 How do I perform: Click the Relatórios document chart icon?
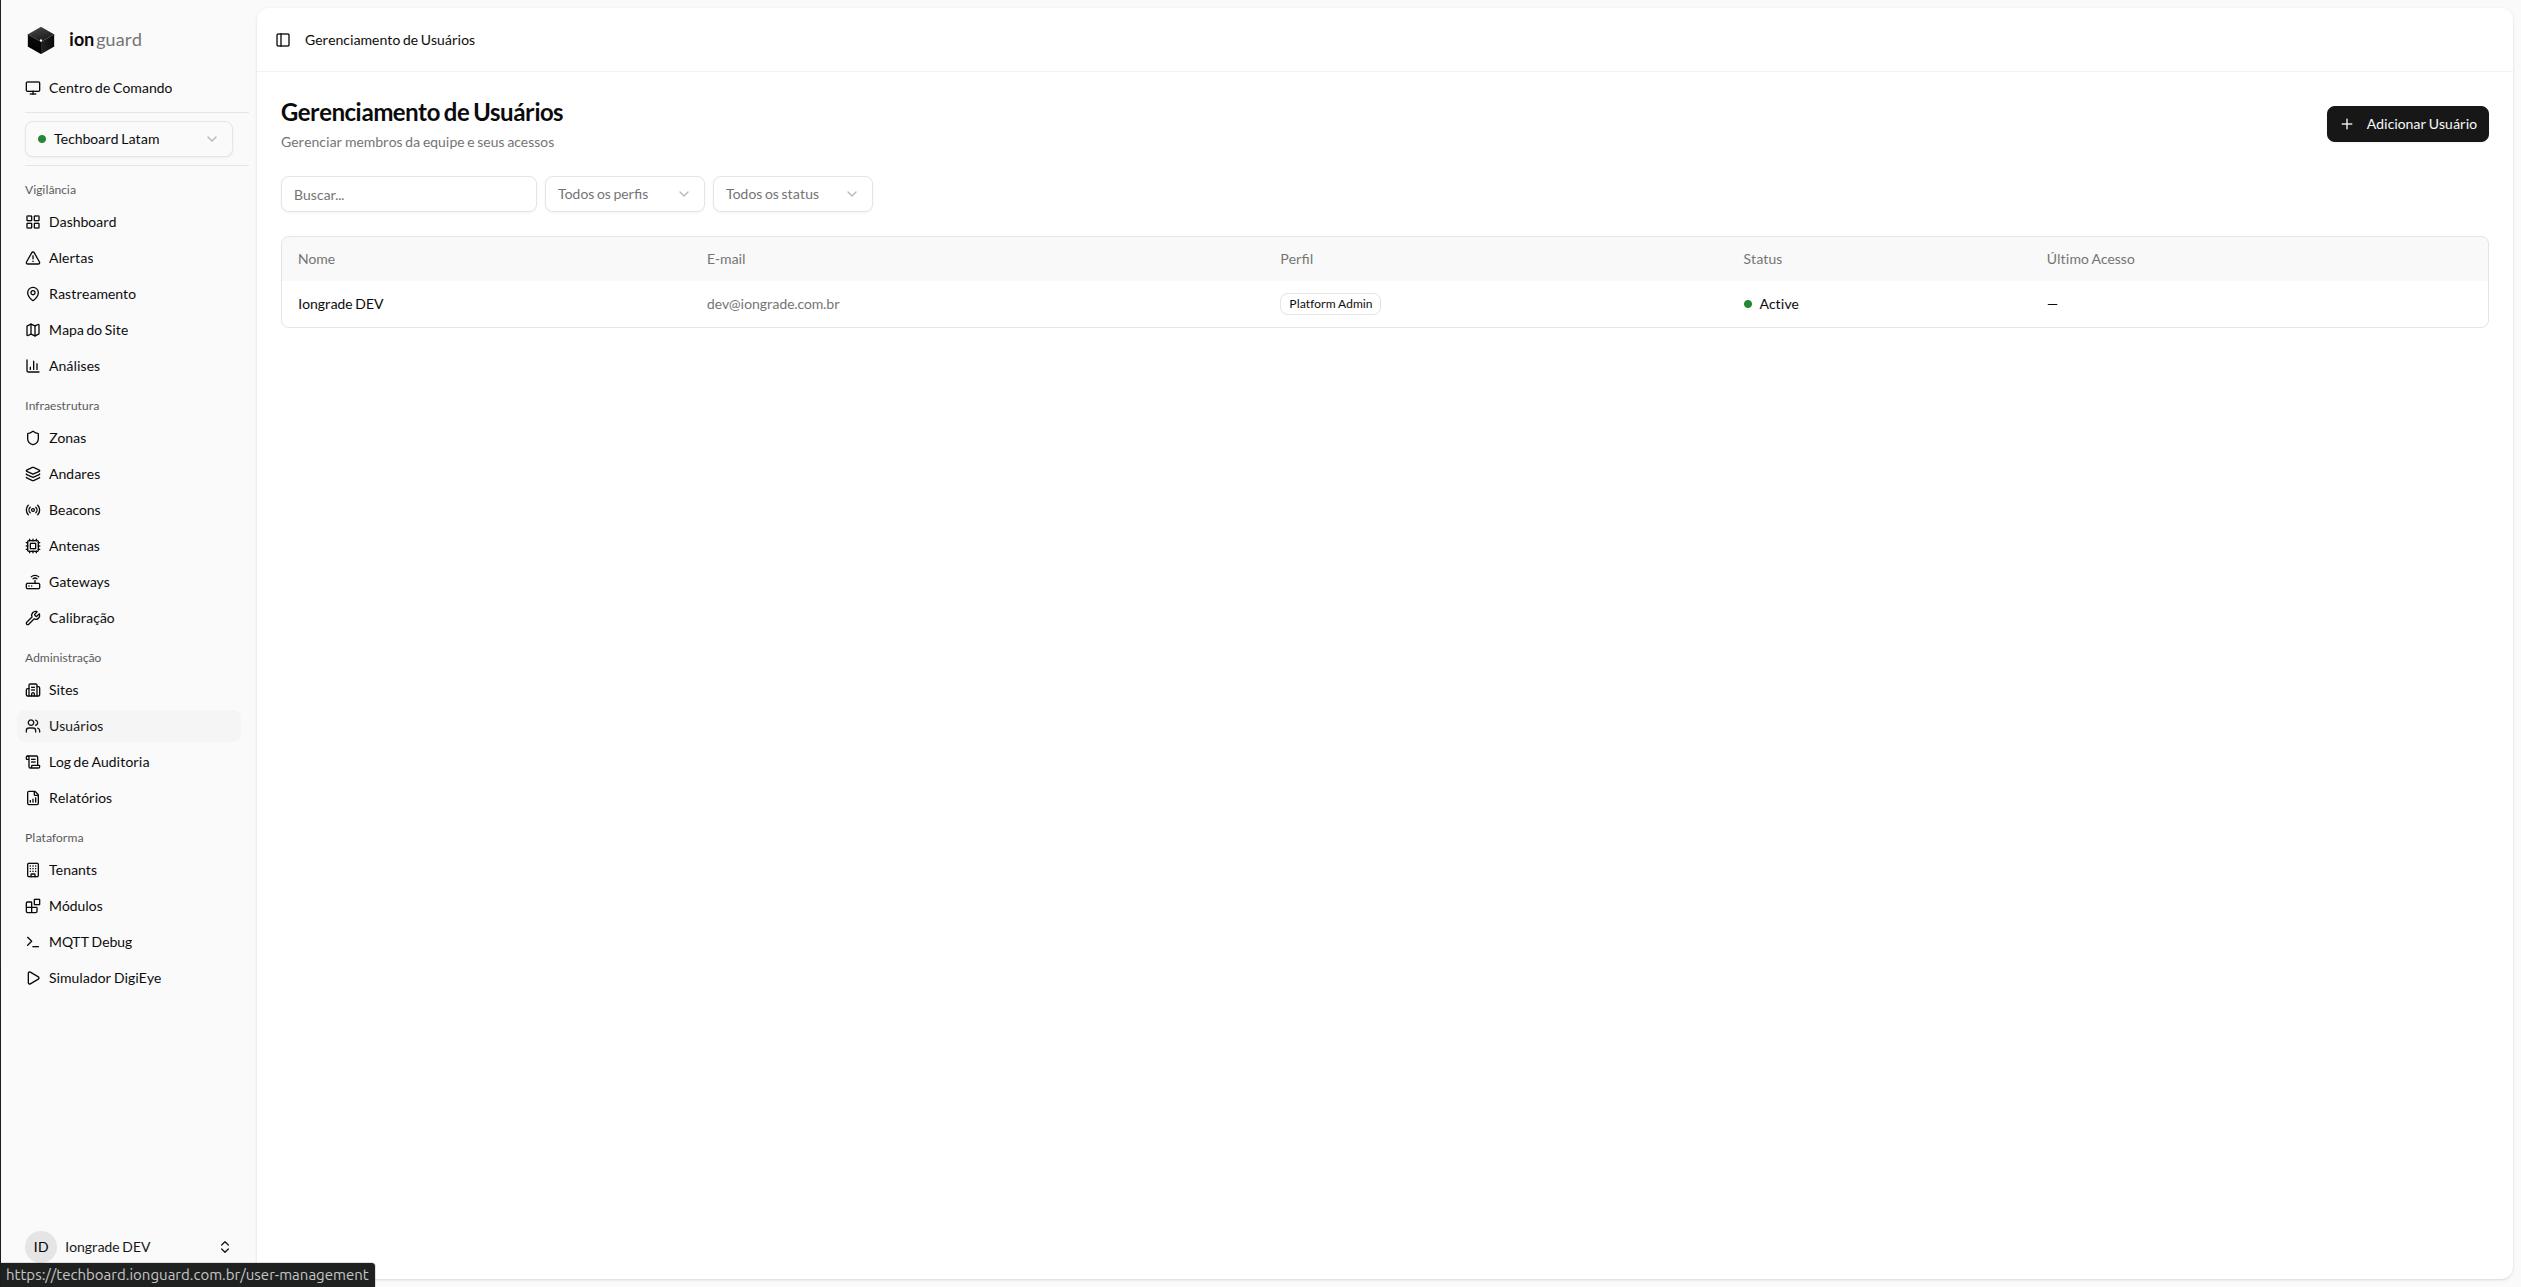(x=33, y=798)
